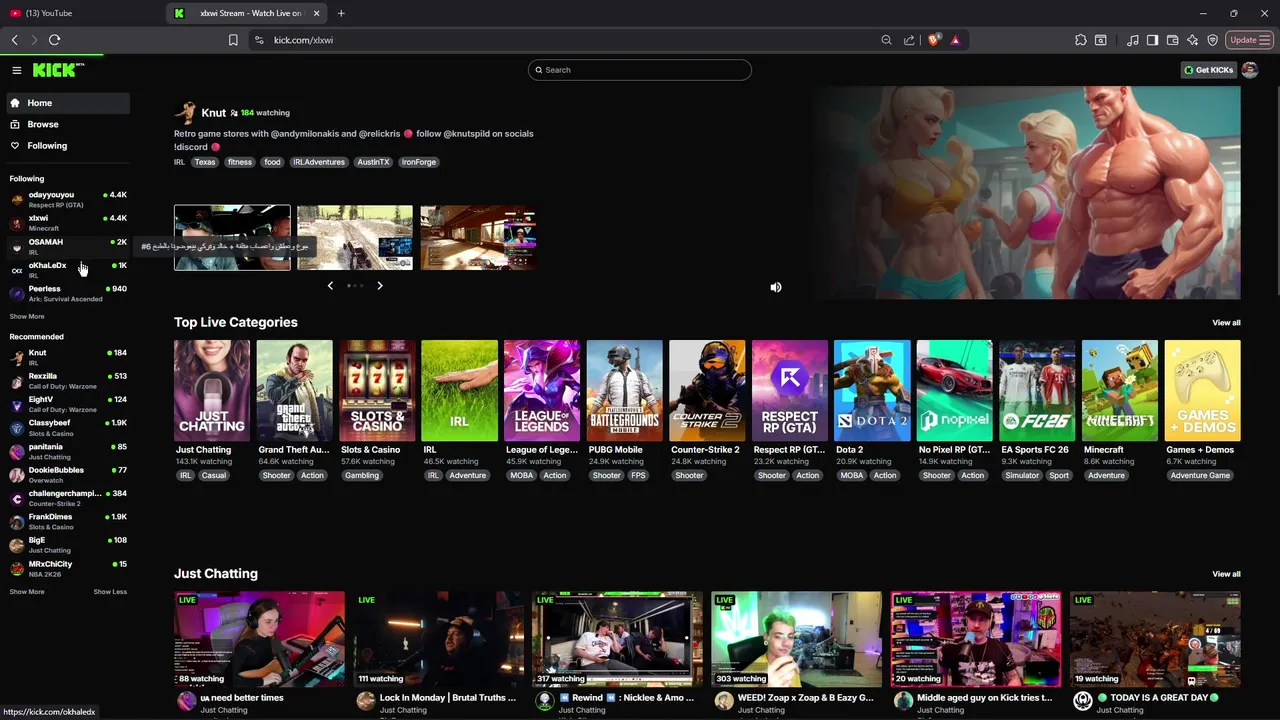Image resolution: width=1280 pixels, height=720 pixels.
Task: Open Minecraft category card
Action: pyautogui.click(x=1120, y=391)
